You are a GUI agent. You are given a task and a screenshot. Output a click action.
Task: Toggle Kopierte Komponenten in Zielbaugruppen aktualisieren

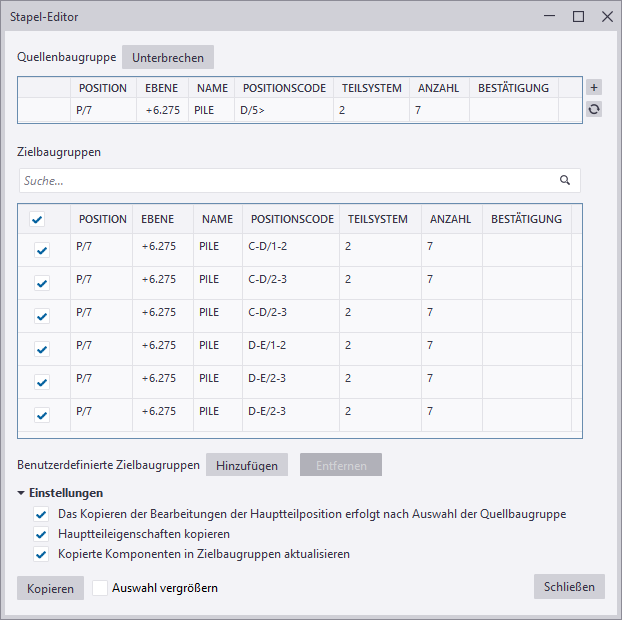[41, 554]
